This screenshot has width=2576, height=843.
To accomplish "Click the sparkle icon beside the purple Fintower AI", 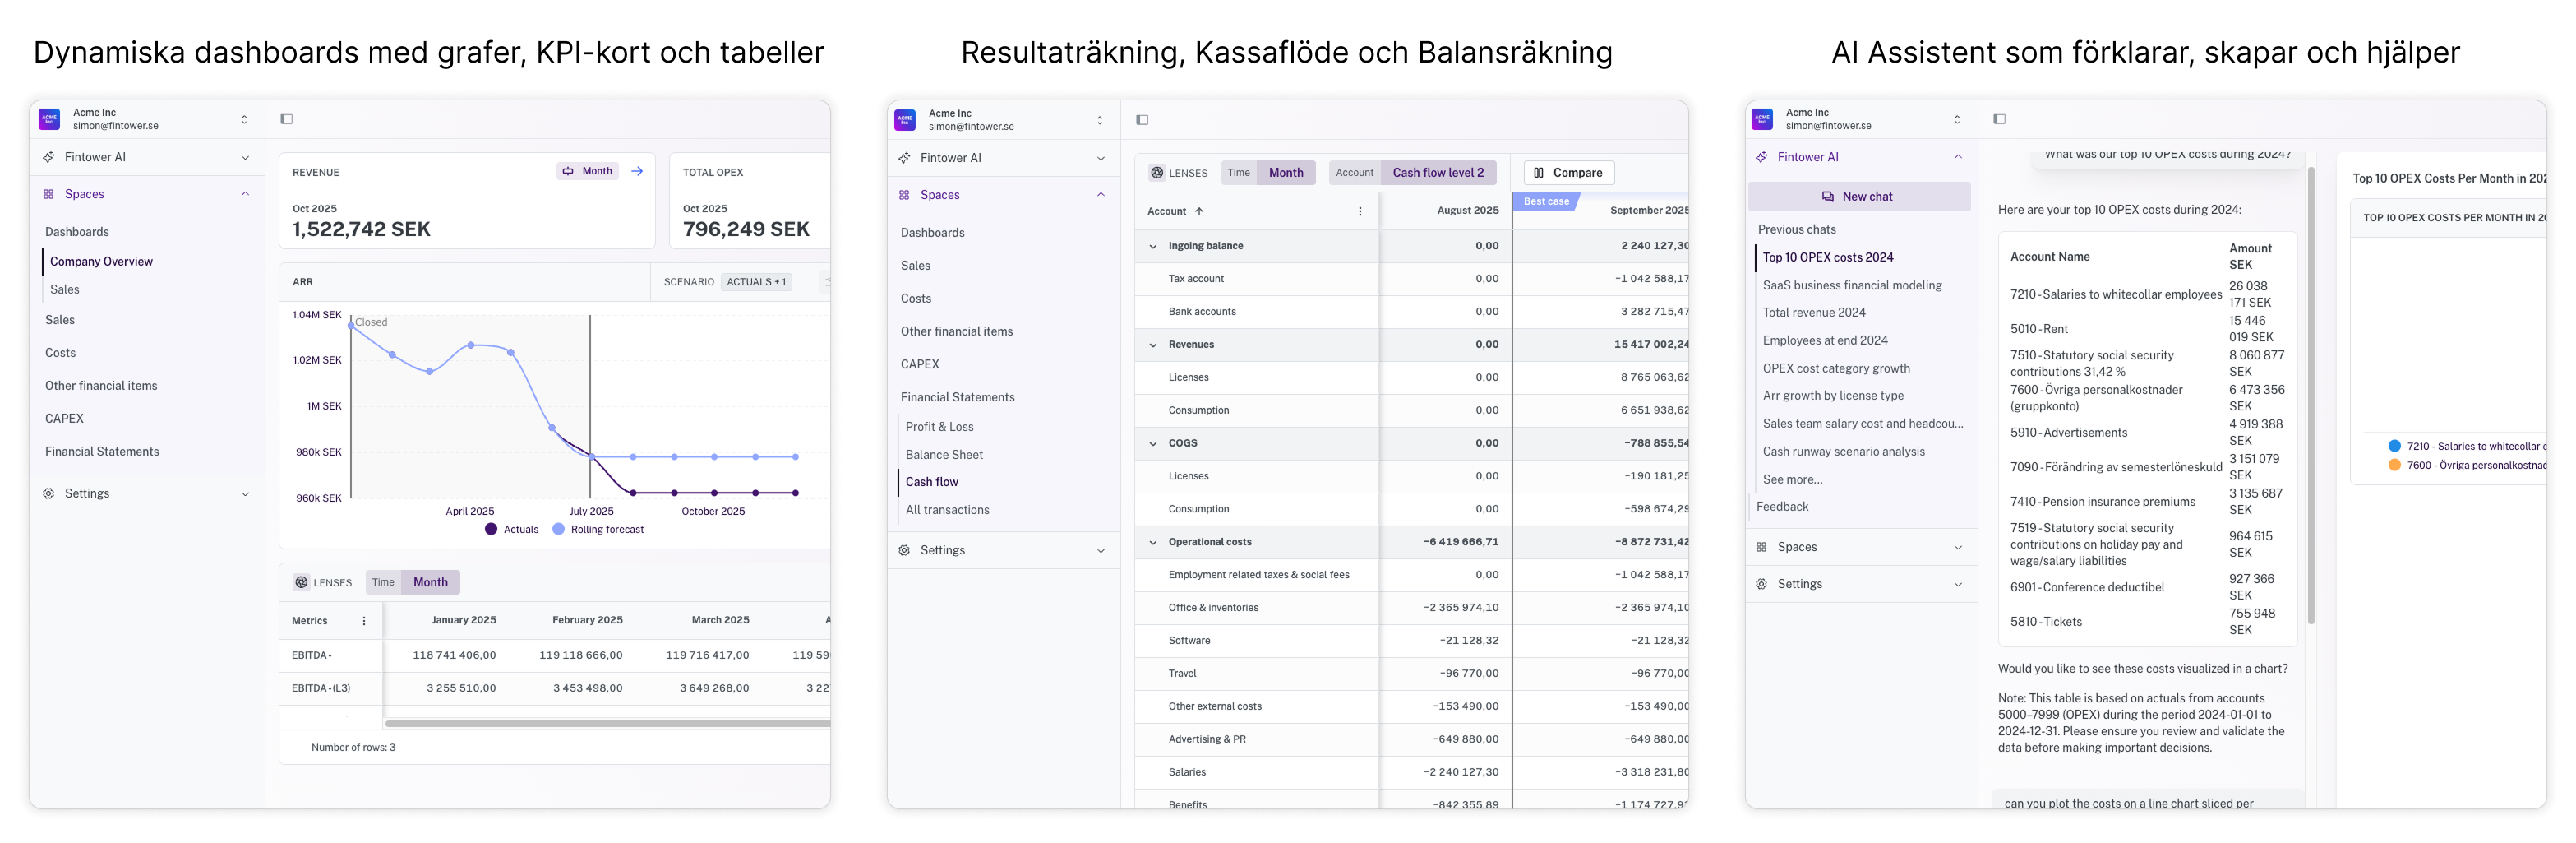I will (x=1761, y=157).
